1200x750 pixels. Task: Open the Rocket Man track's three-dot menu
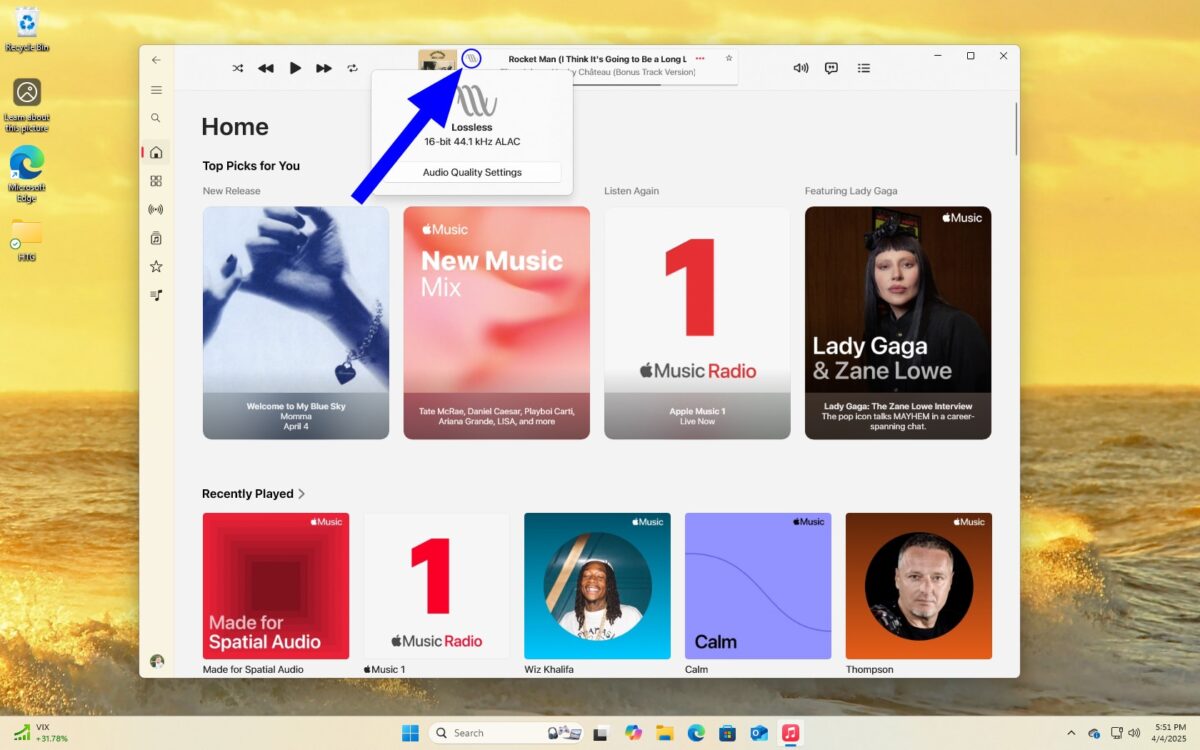700,59
